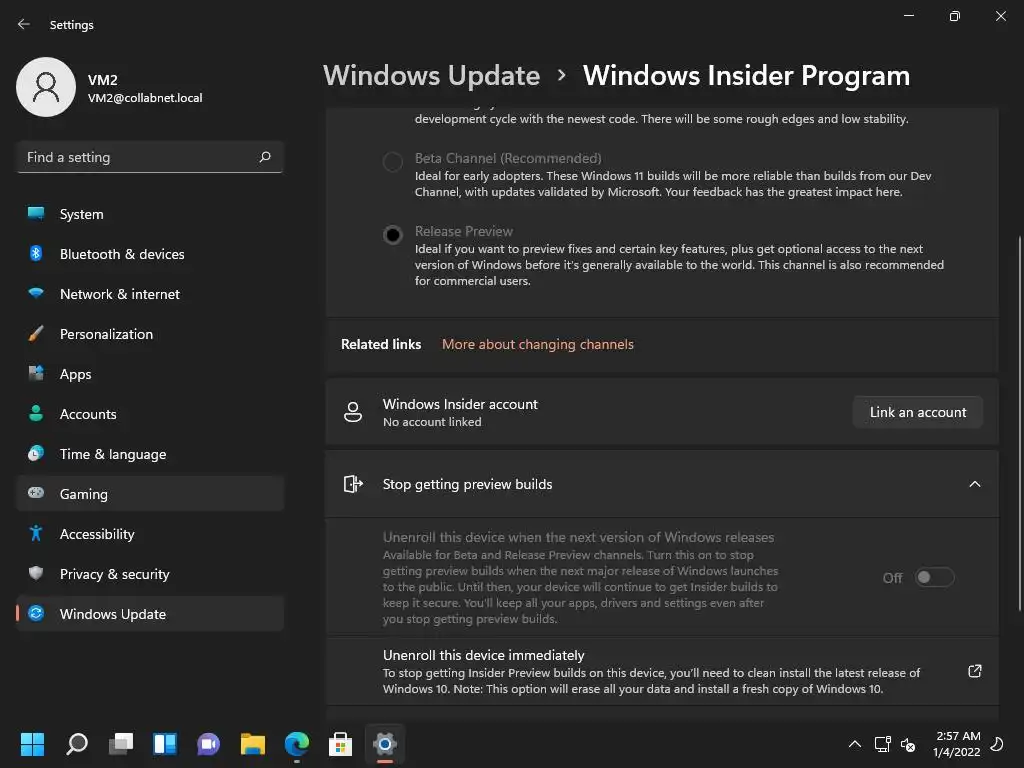
Task: Click the Release Preview label text
Action: tap(464, 231)
